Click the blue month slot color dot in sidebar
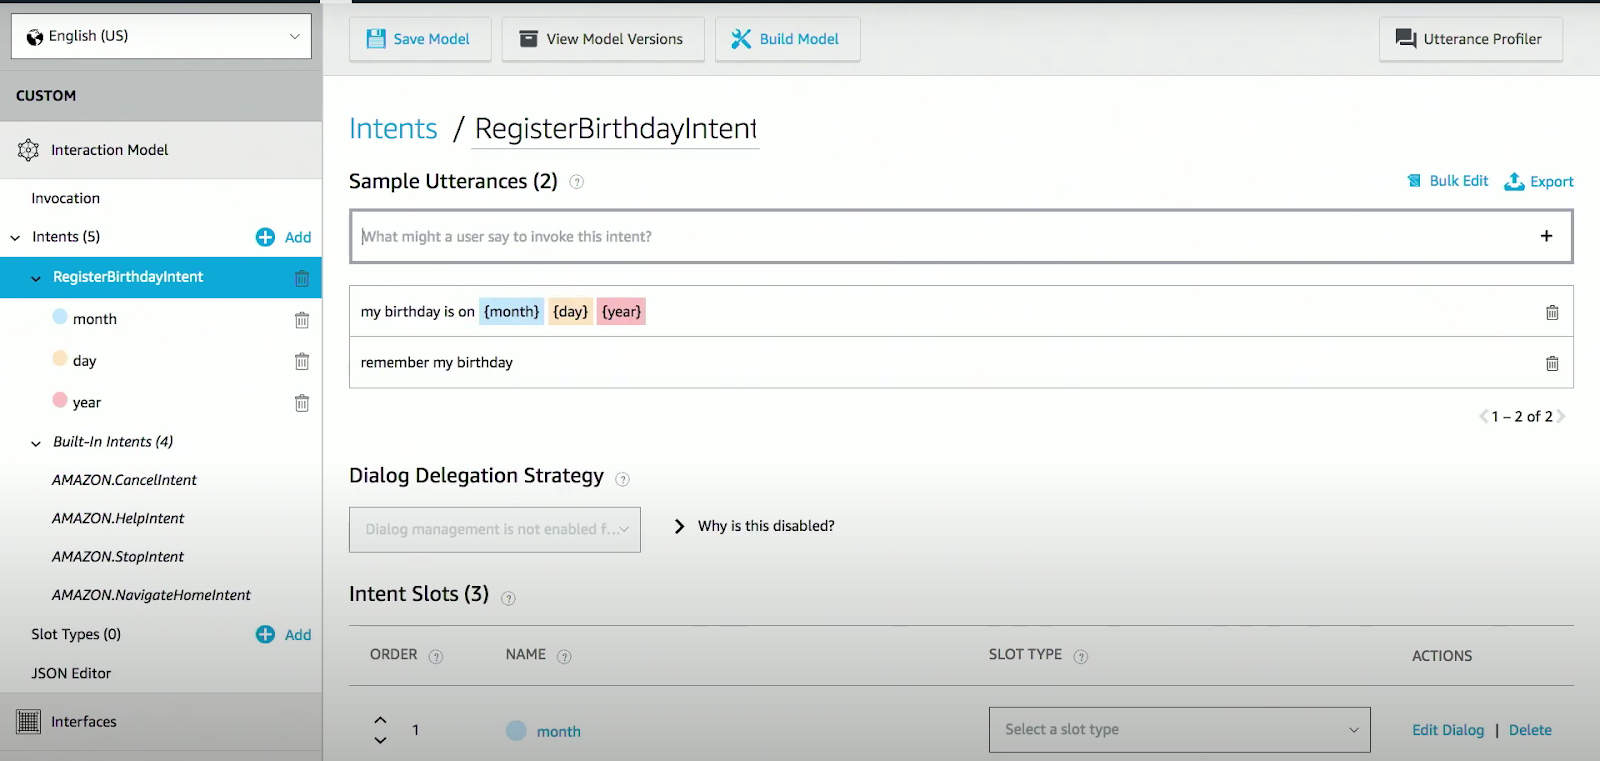 [60, 317]
